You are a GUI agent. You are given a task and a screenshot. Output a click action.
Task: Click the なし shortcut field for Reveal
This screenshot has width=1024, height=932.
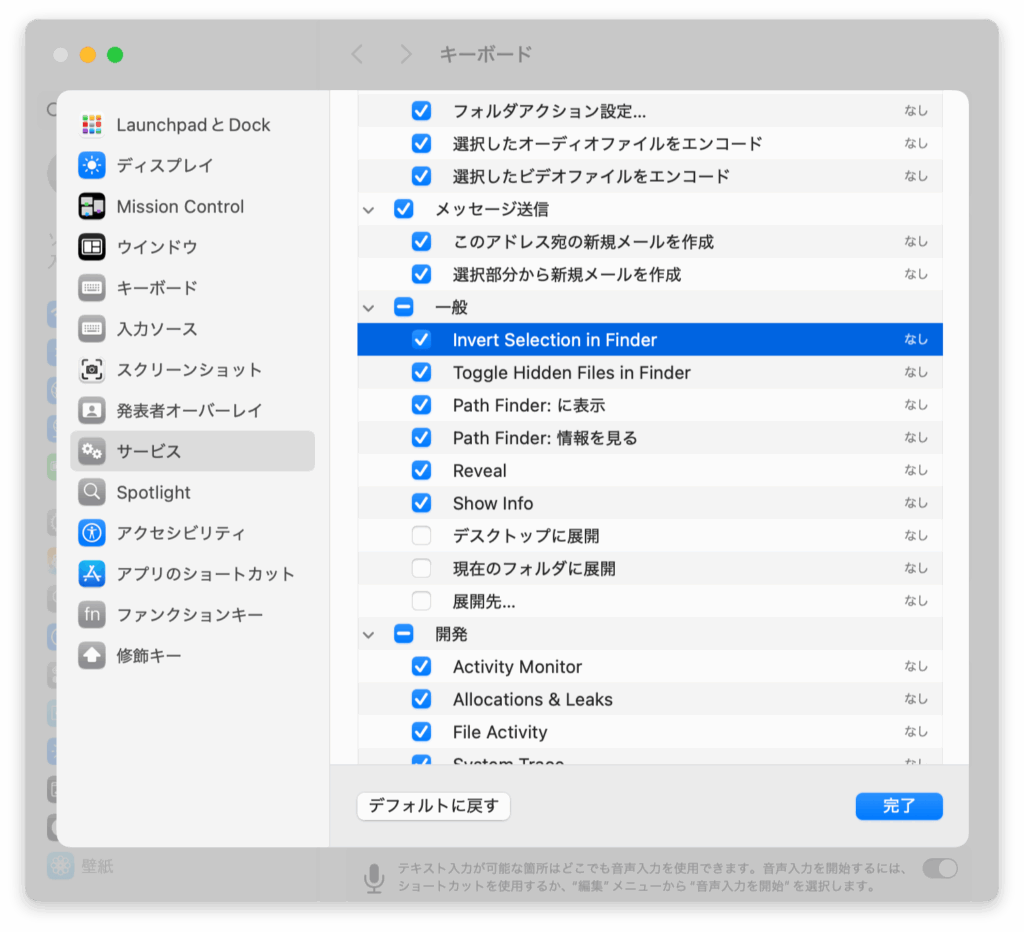point(915,471)
